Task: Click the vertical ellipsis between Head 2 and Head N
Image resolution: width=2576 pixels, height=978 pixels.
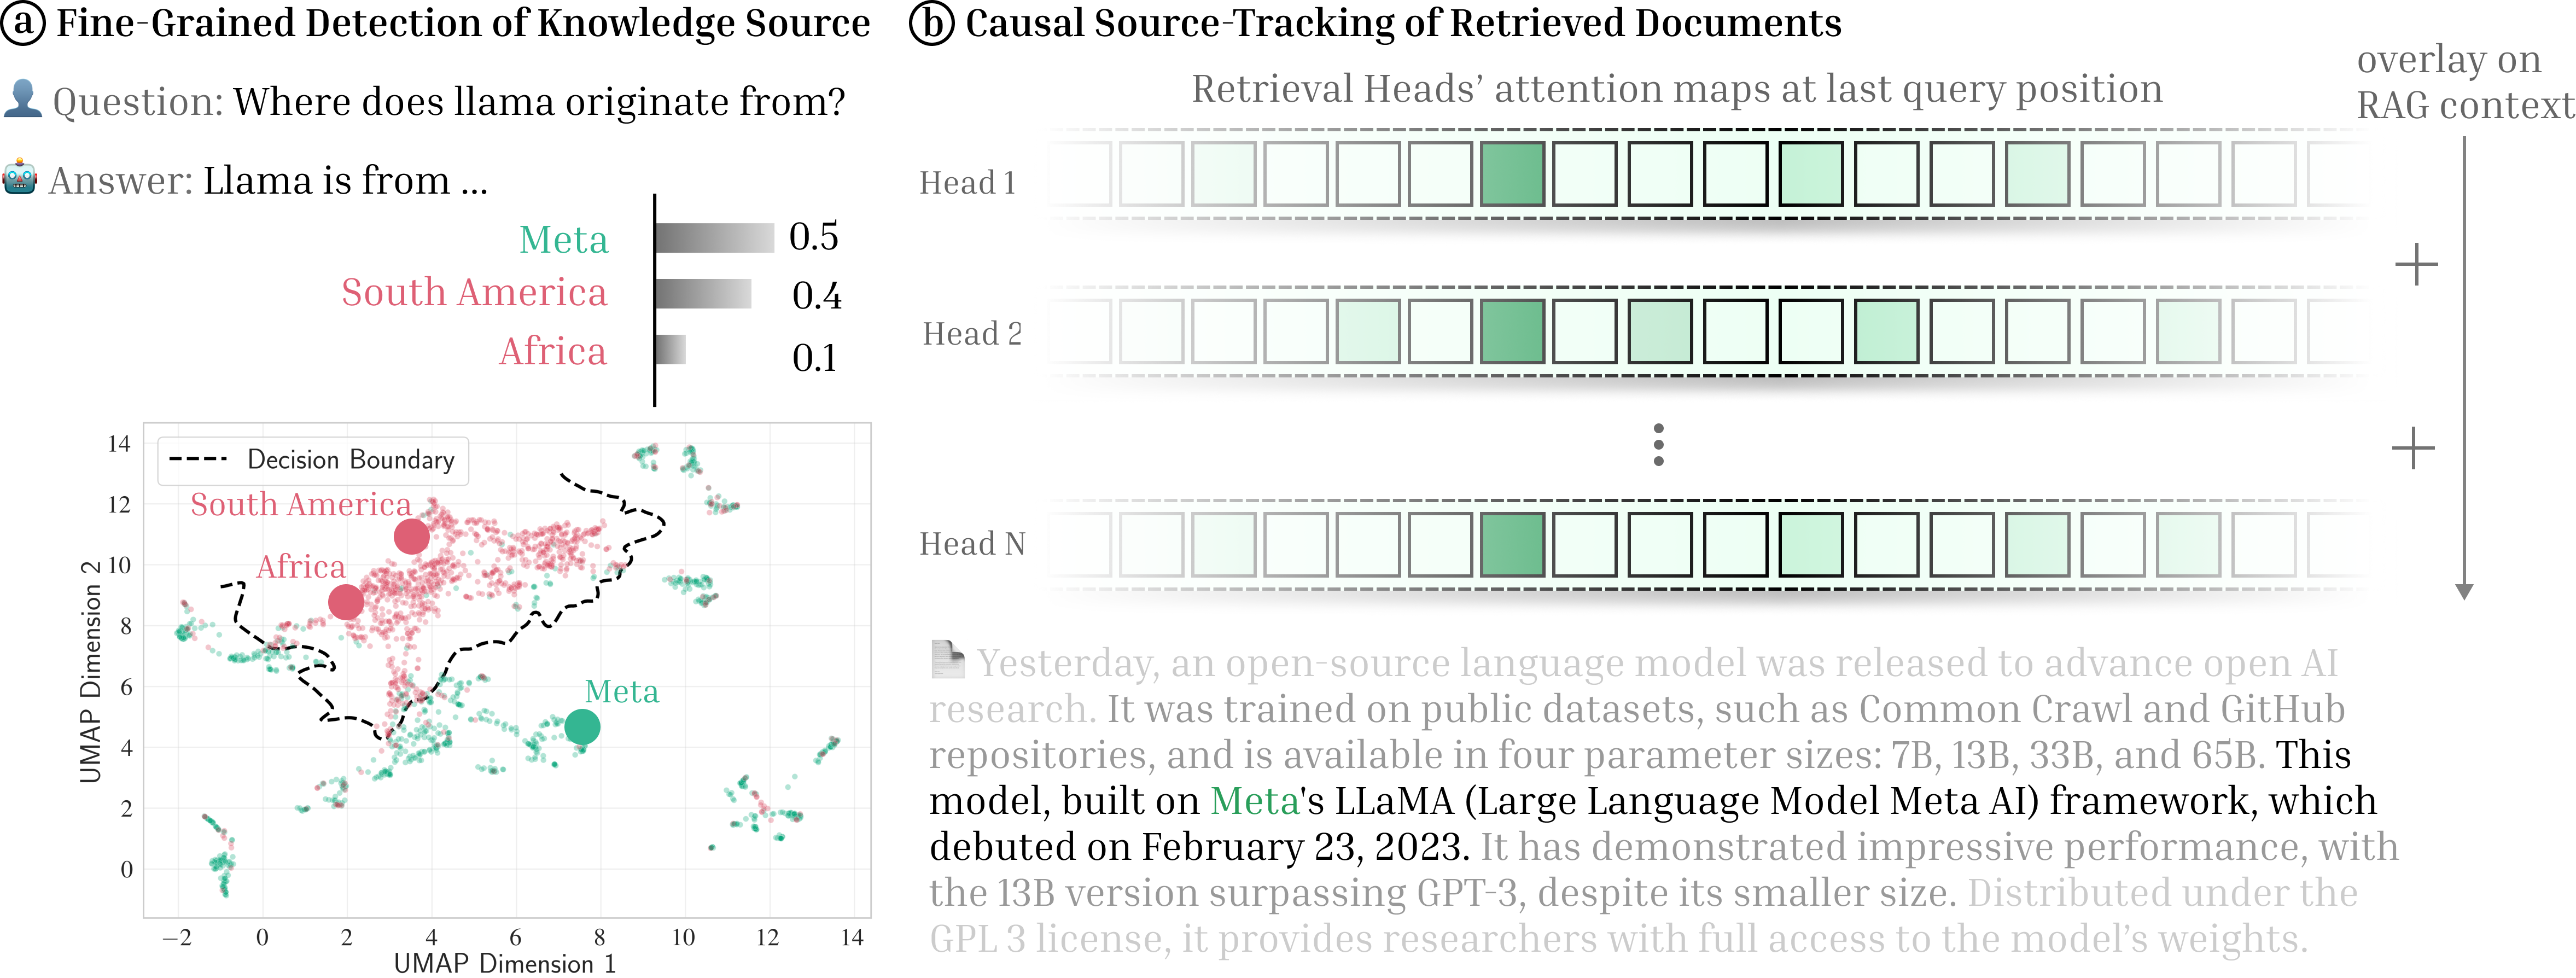Action: point(1658,444)
